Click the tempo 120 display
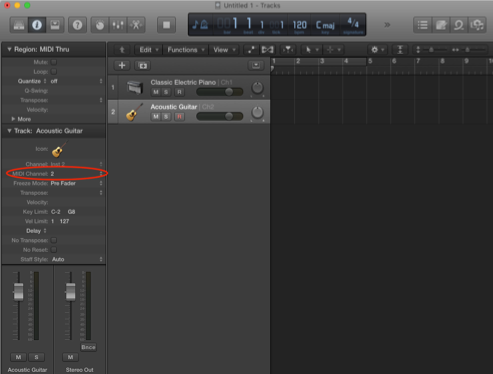The height and width of the screenshot is (374, 493). (x=299, y=25)
